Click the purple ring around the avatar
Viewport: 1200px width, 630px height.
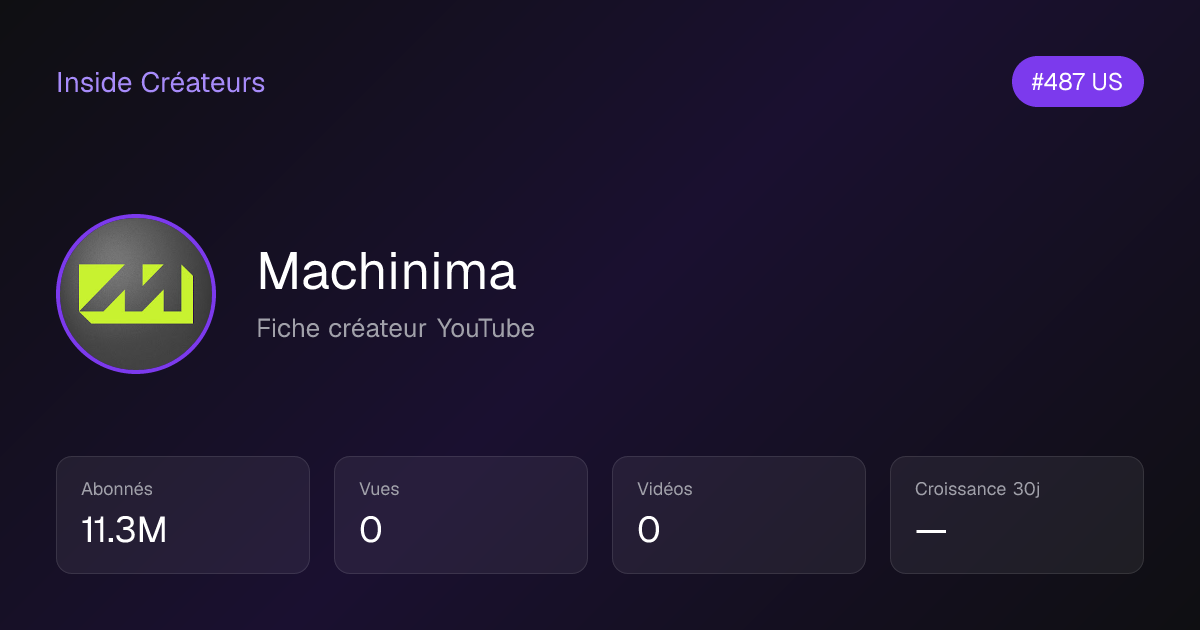[136, 216]
